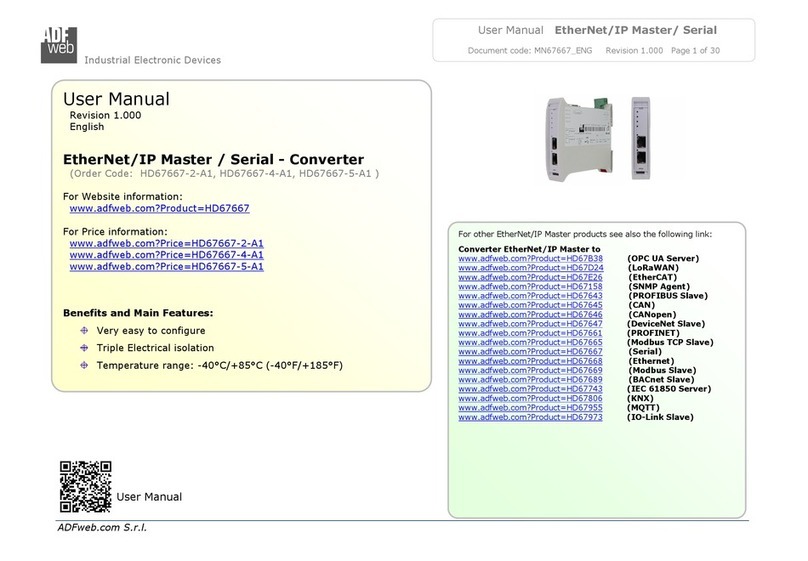Open the HD67955 MQTT link
Image resolution: width=808 pixels, height=561 pixels.
pos(530,407)
